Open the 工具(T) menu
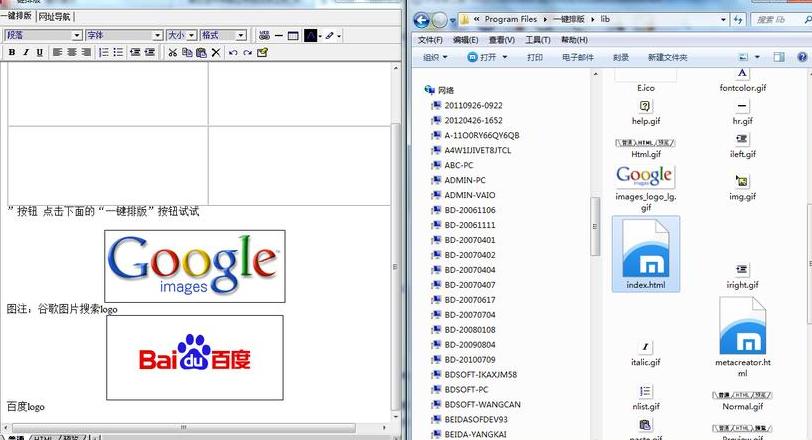This screenshot has height=440, width=812. 538,40
